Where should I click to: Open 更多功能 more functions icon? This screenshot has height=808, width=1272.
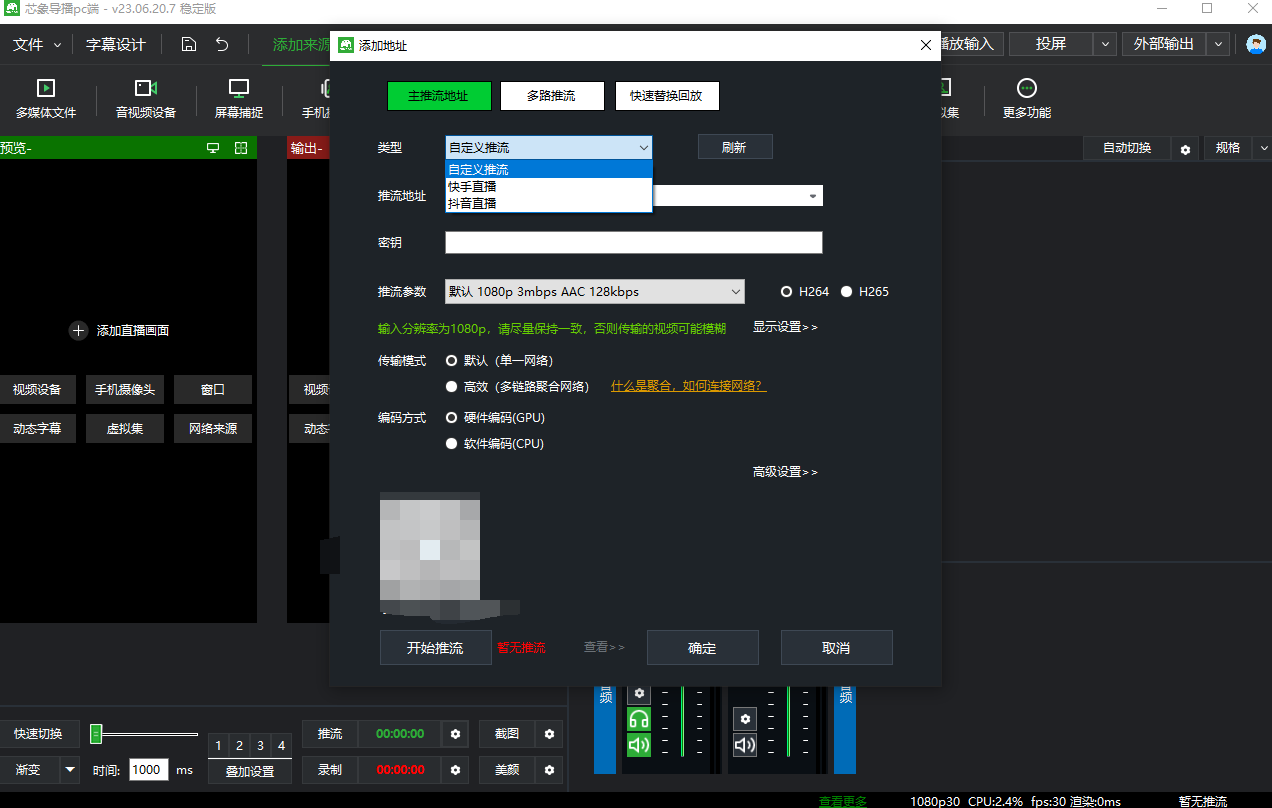tap(1027, 89)
